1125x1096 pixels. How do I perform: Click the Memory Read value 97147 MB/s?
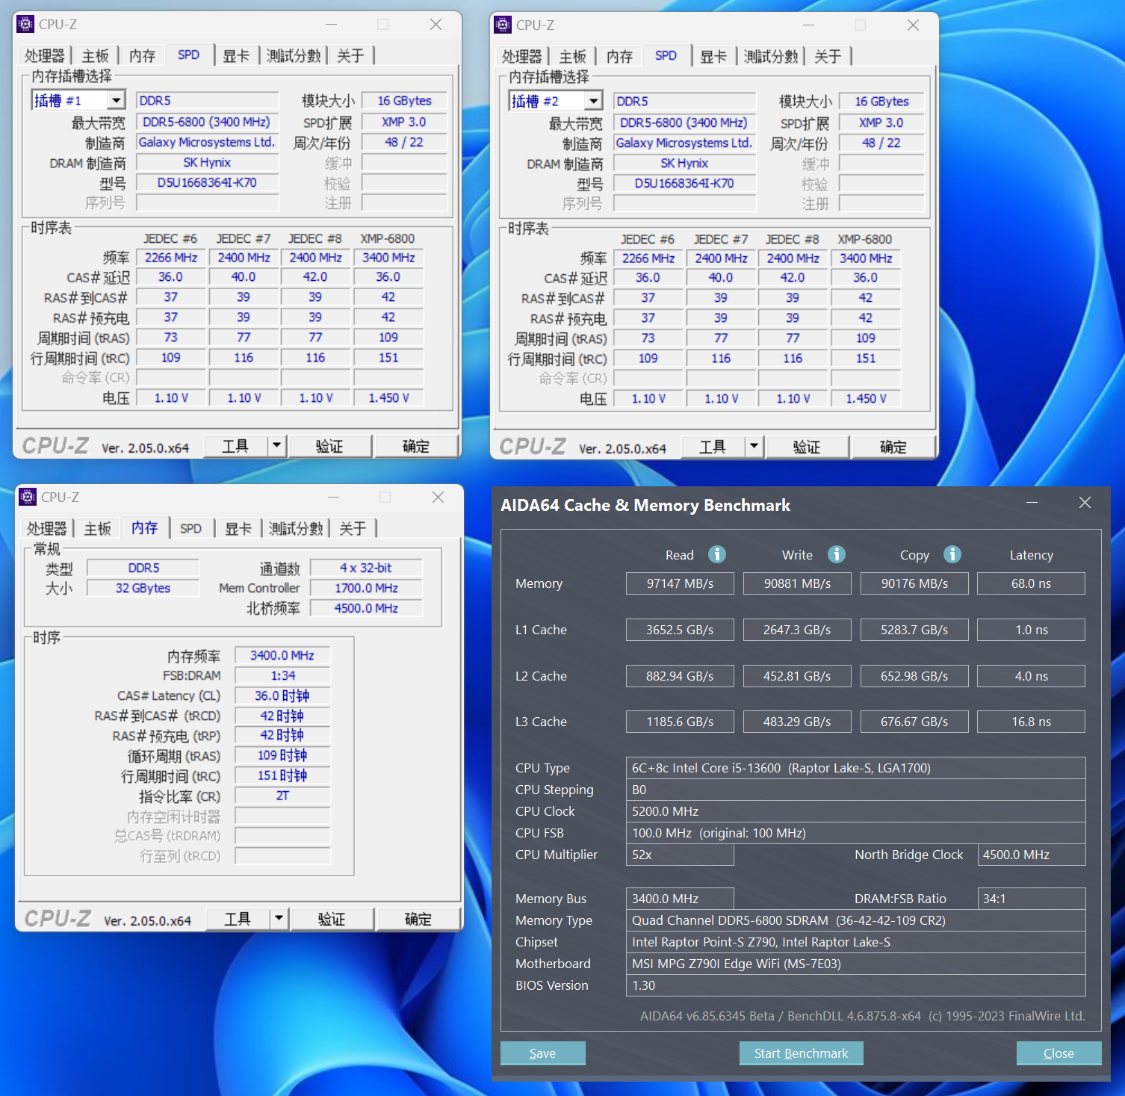click(680, 584)
